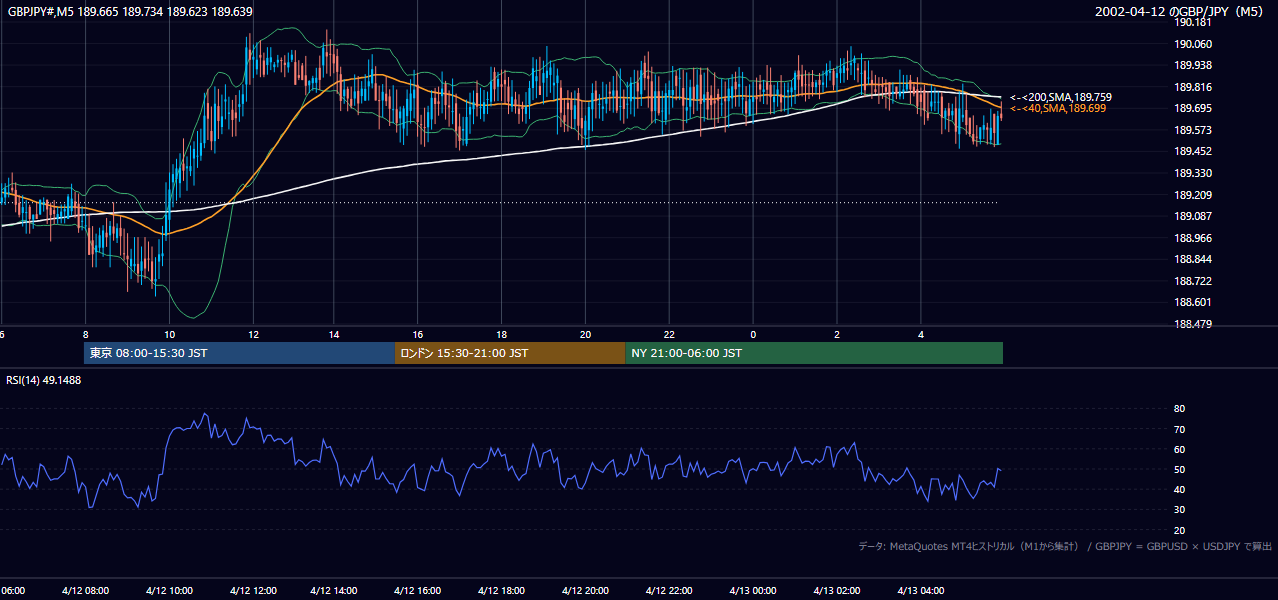Click price scale value 189.209
Screen dimensions: 1278x600
point(1193,195)
